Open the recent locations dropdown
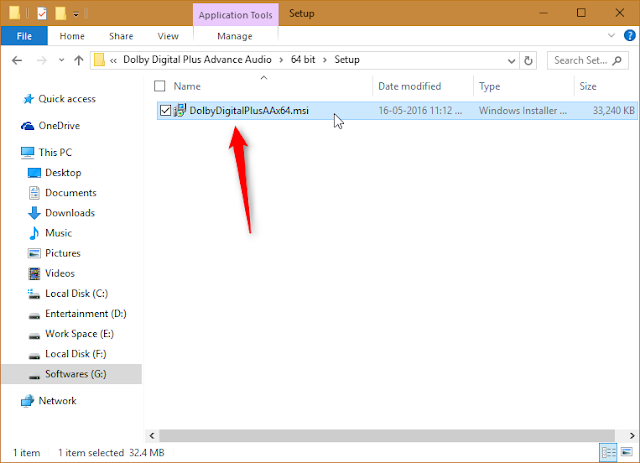Screen dimensions: 640x463 point(61,60)
